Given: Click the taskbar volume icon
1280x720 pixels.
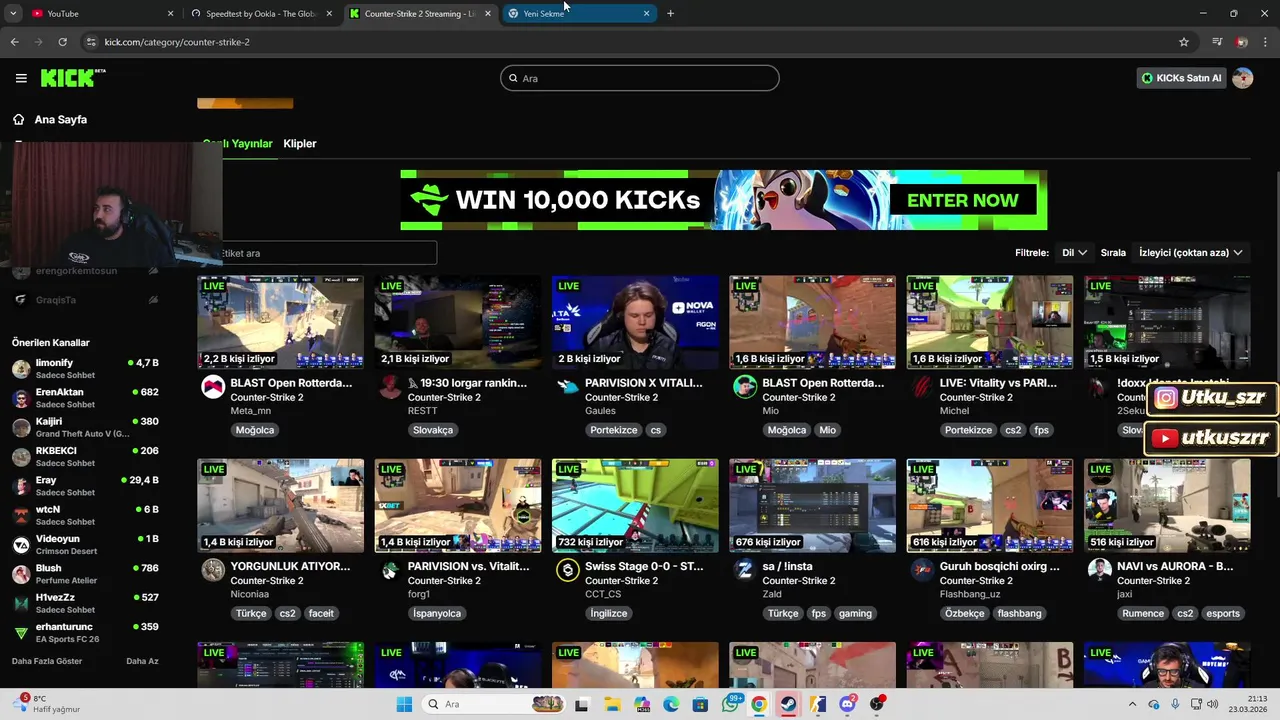Looking at the screenshot, I should 1212,704.
